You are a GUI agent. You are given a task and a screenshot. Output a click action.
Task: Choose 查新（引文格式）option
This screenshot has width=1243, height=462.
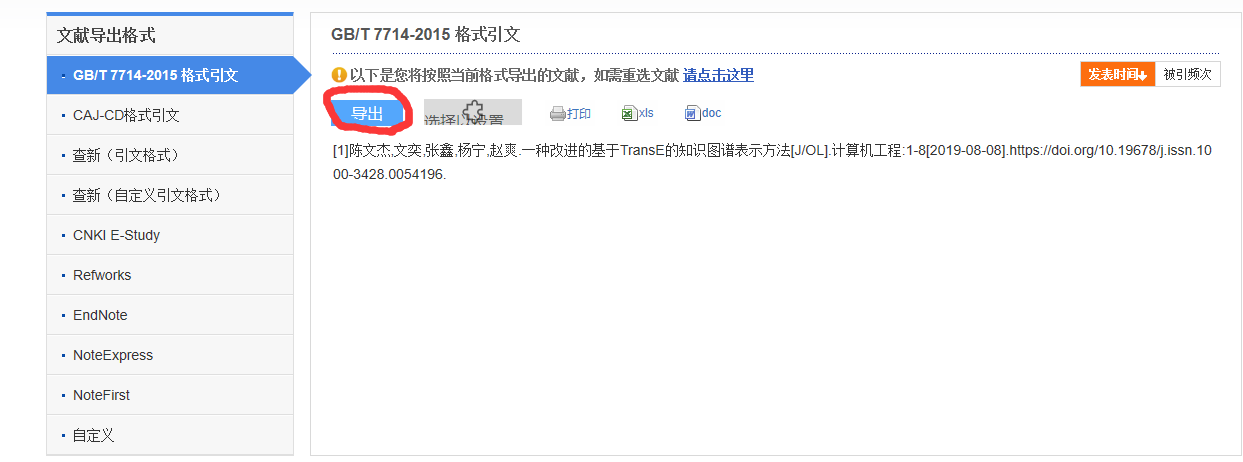coord(170,155)
